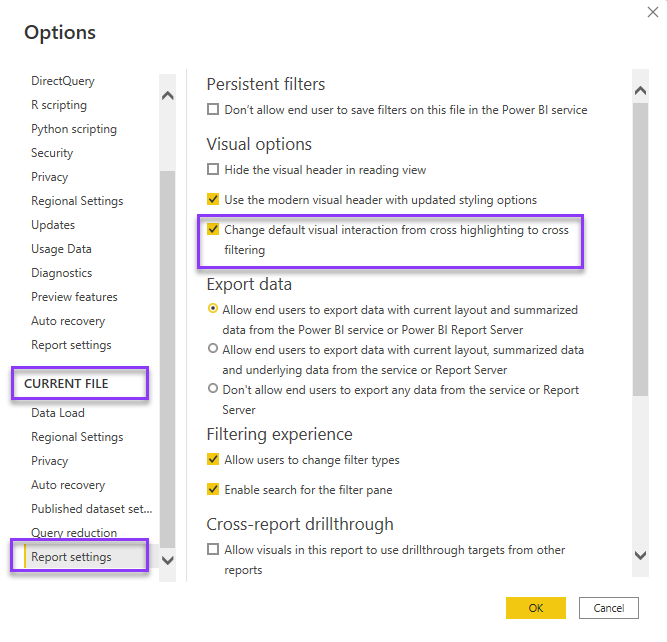Click sidebar scroll down arrow
This screenshot has height=642, width=667.
point(168,560)
